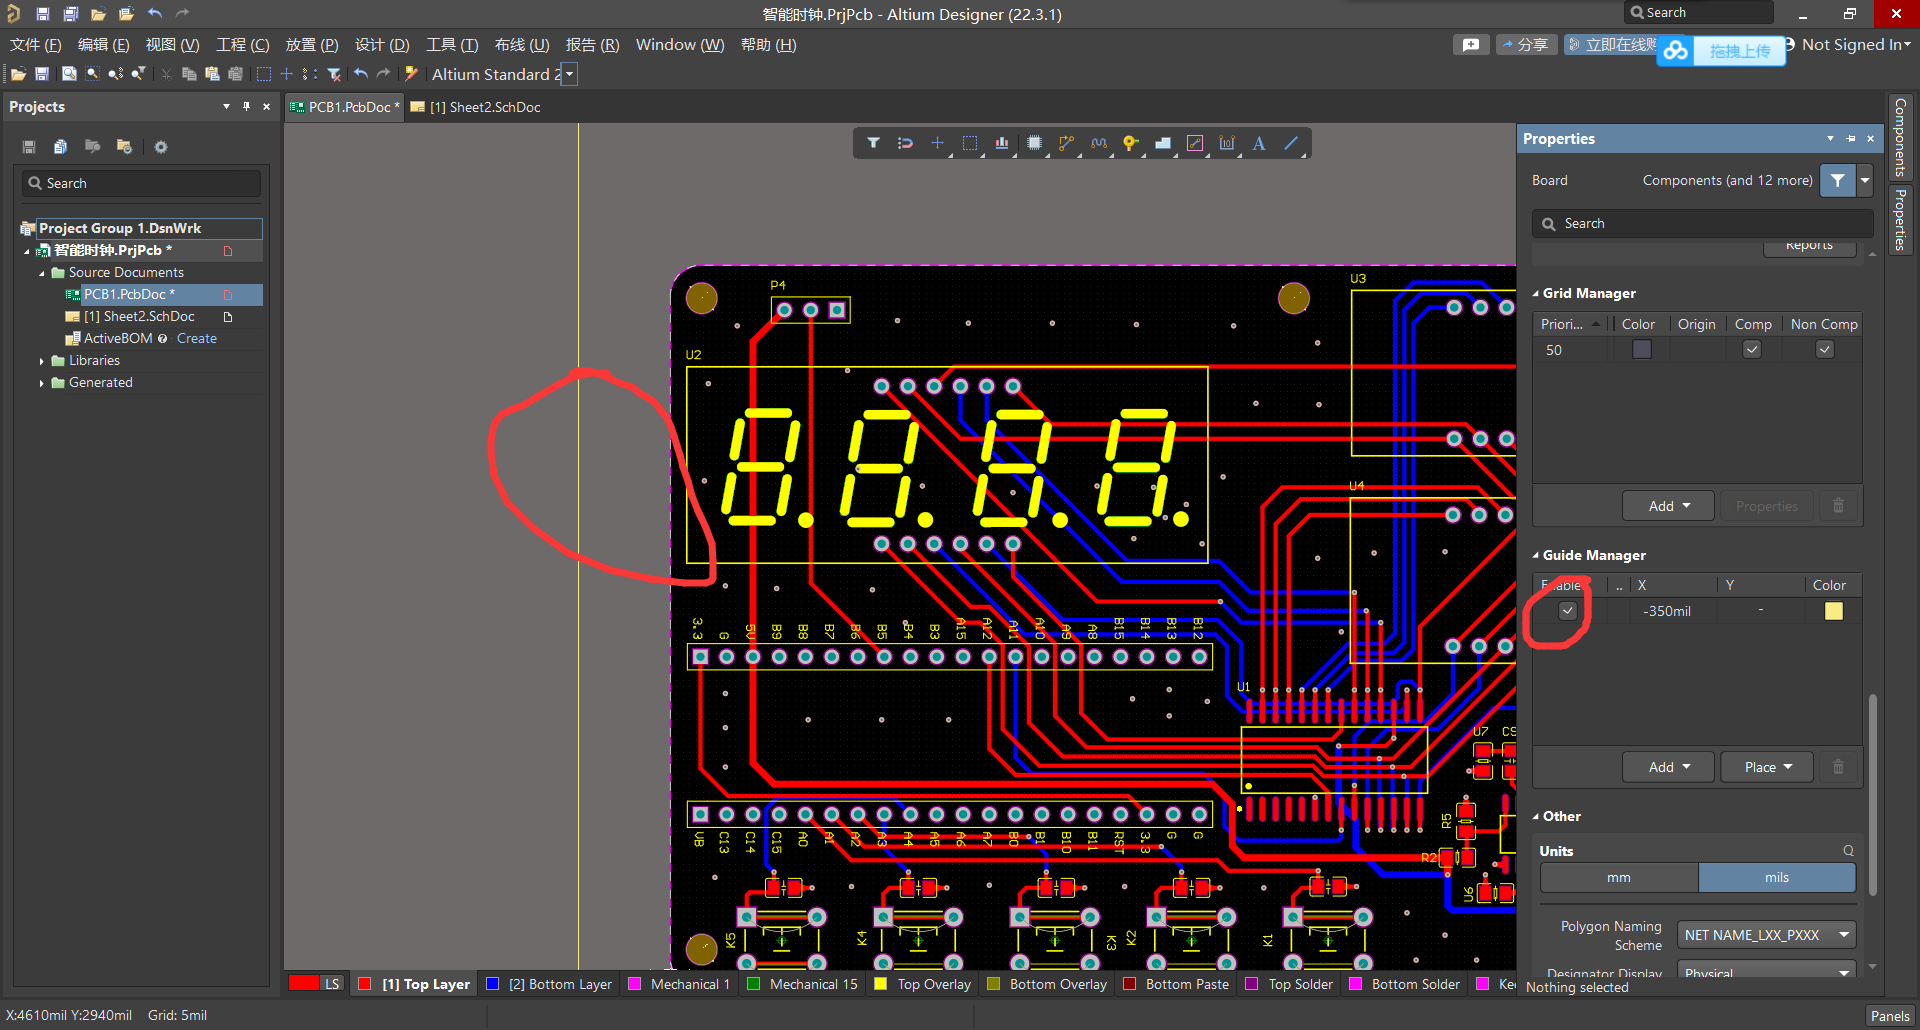
Task: Start interactive routing tool
Action: [1066, 143]
